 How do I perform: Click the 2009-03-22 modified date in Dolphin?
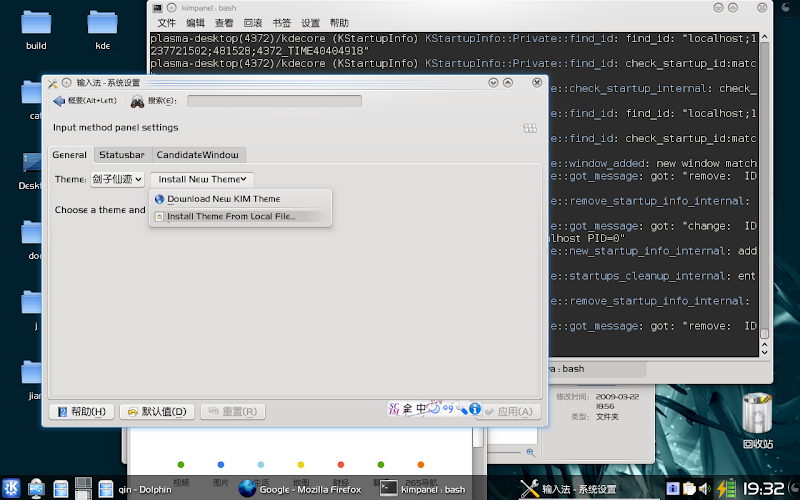point(617,401)
